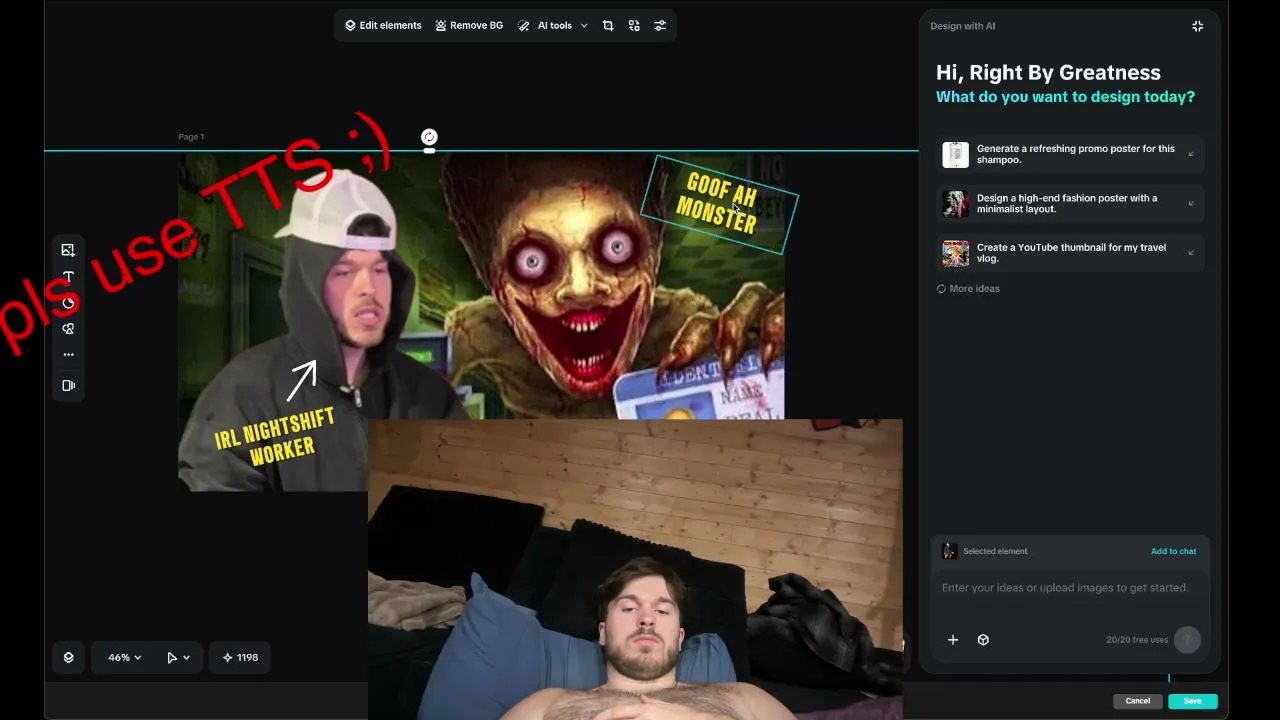This screenshot has height=720, width=1280.
Task: Open the Edit elements tool
Action: point(383,26)
